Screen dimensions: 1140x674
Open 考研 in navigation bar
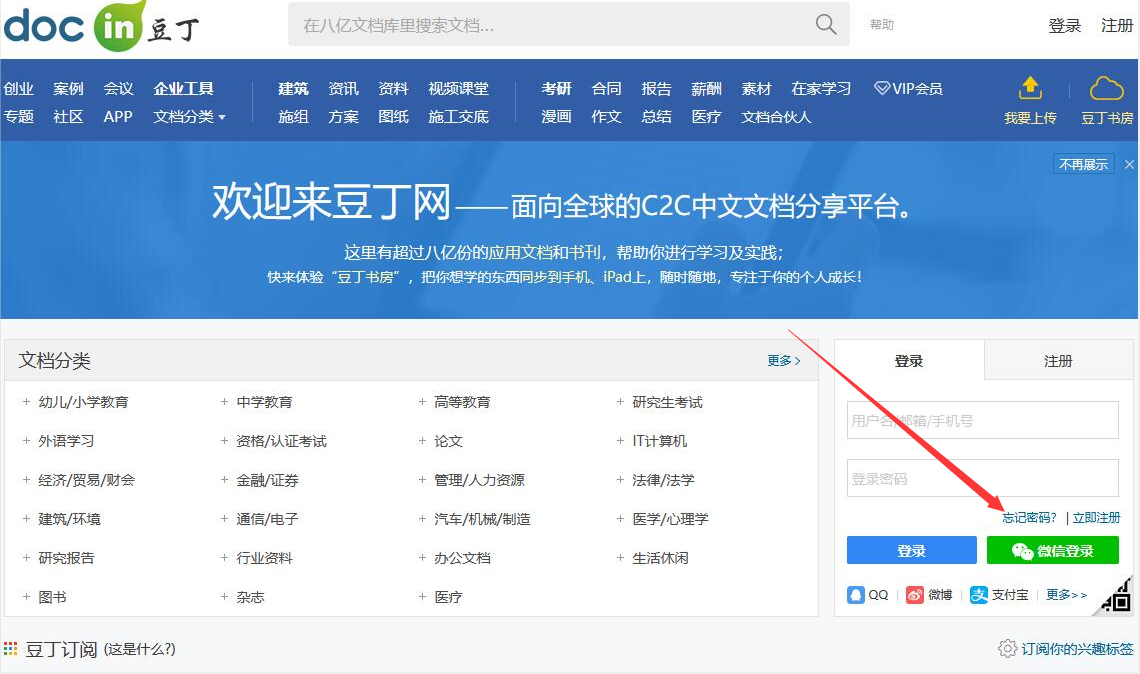point(556,89)
